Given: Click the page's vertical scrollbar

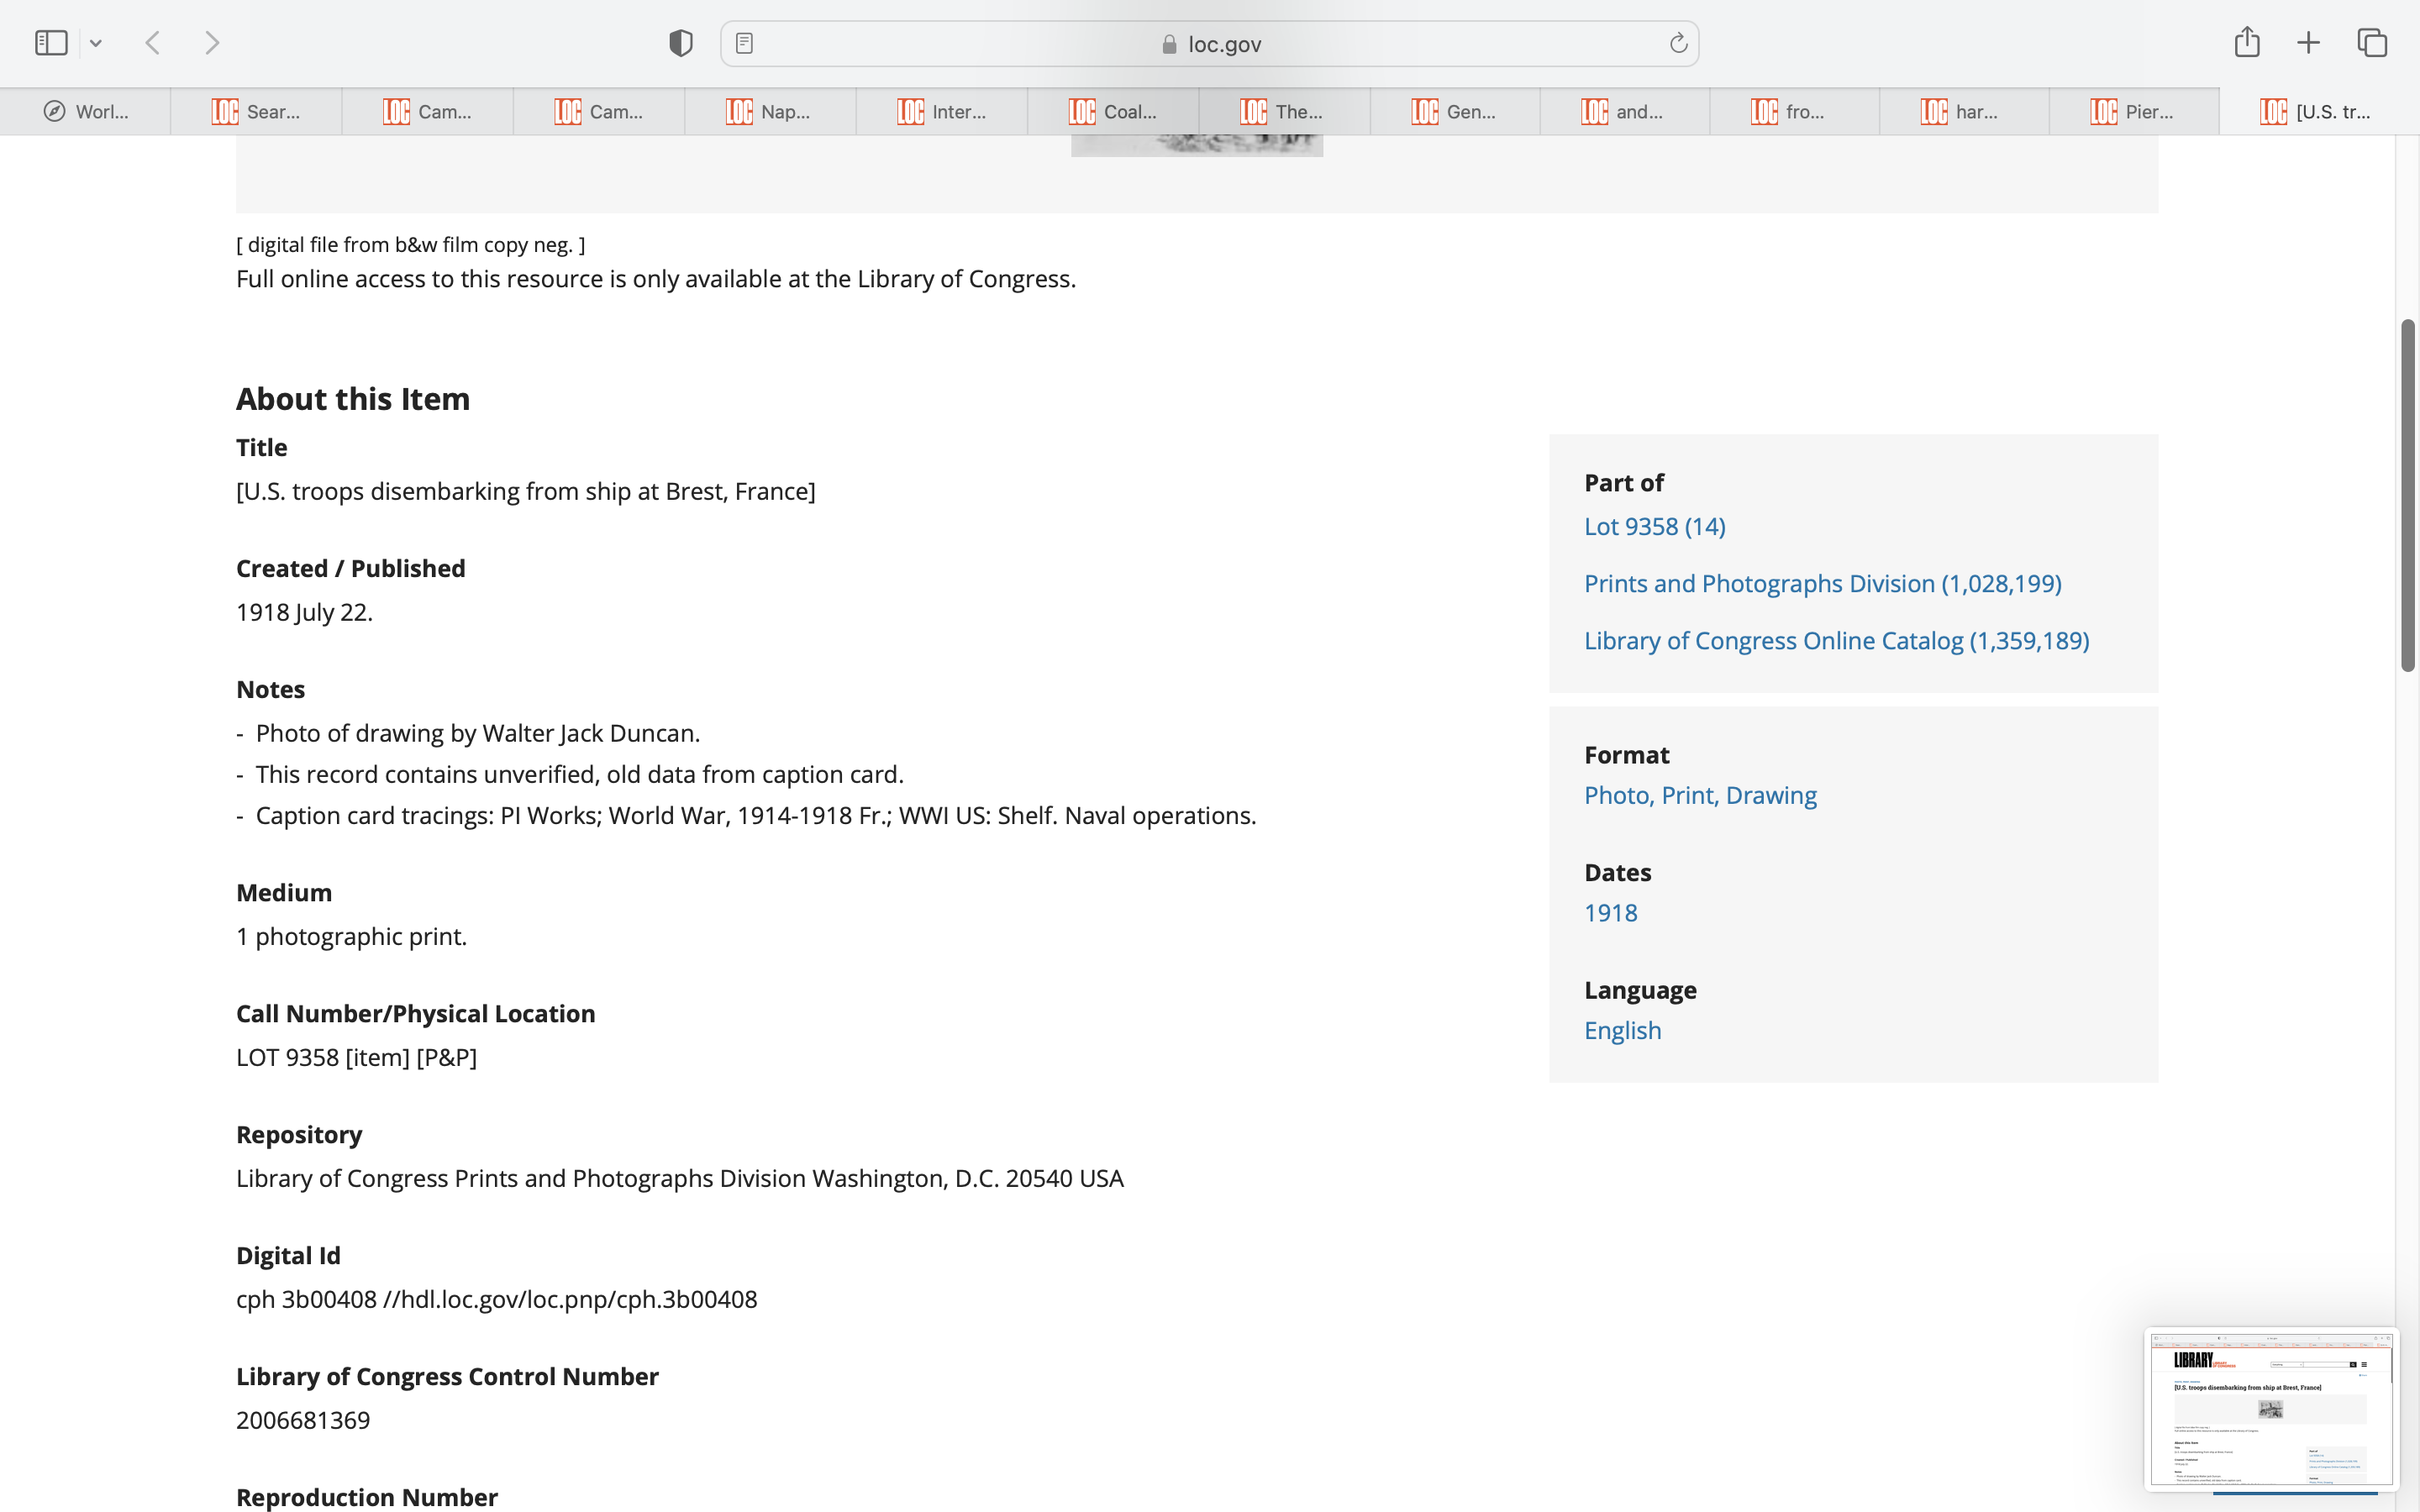Looking at the screenshot, I should (2408, 496).
